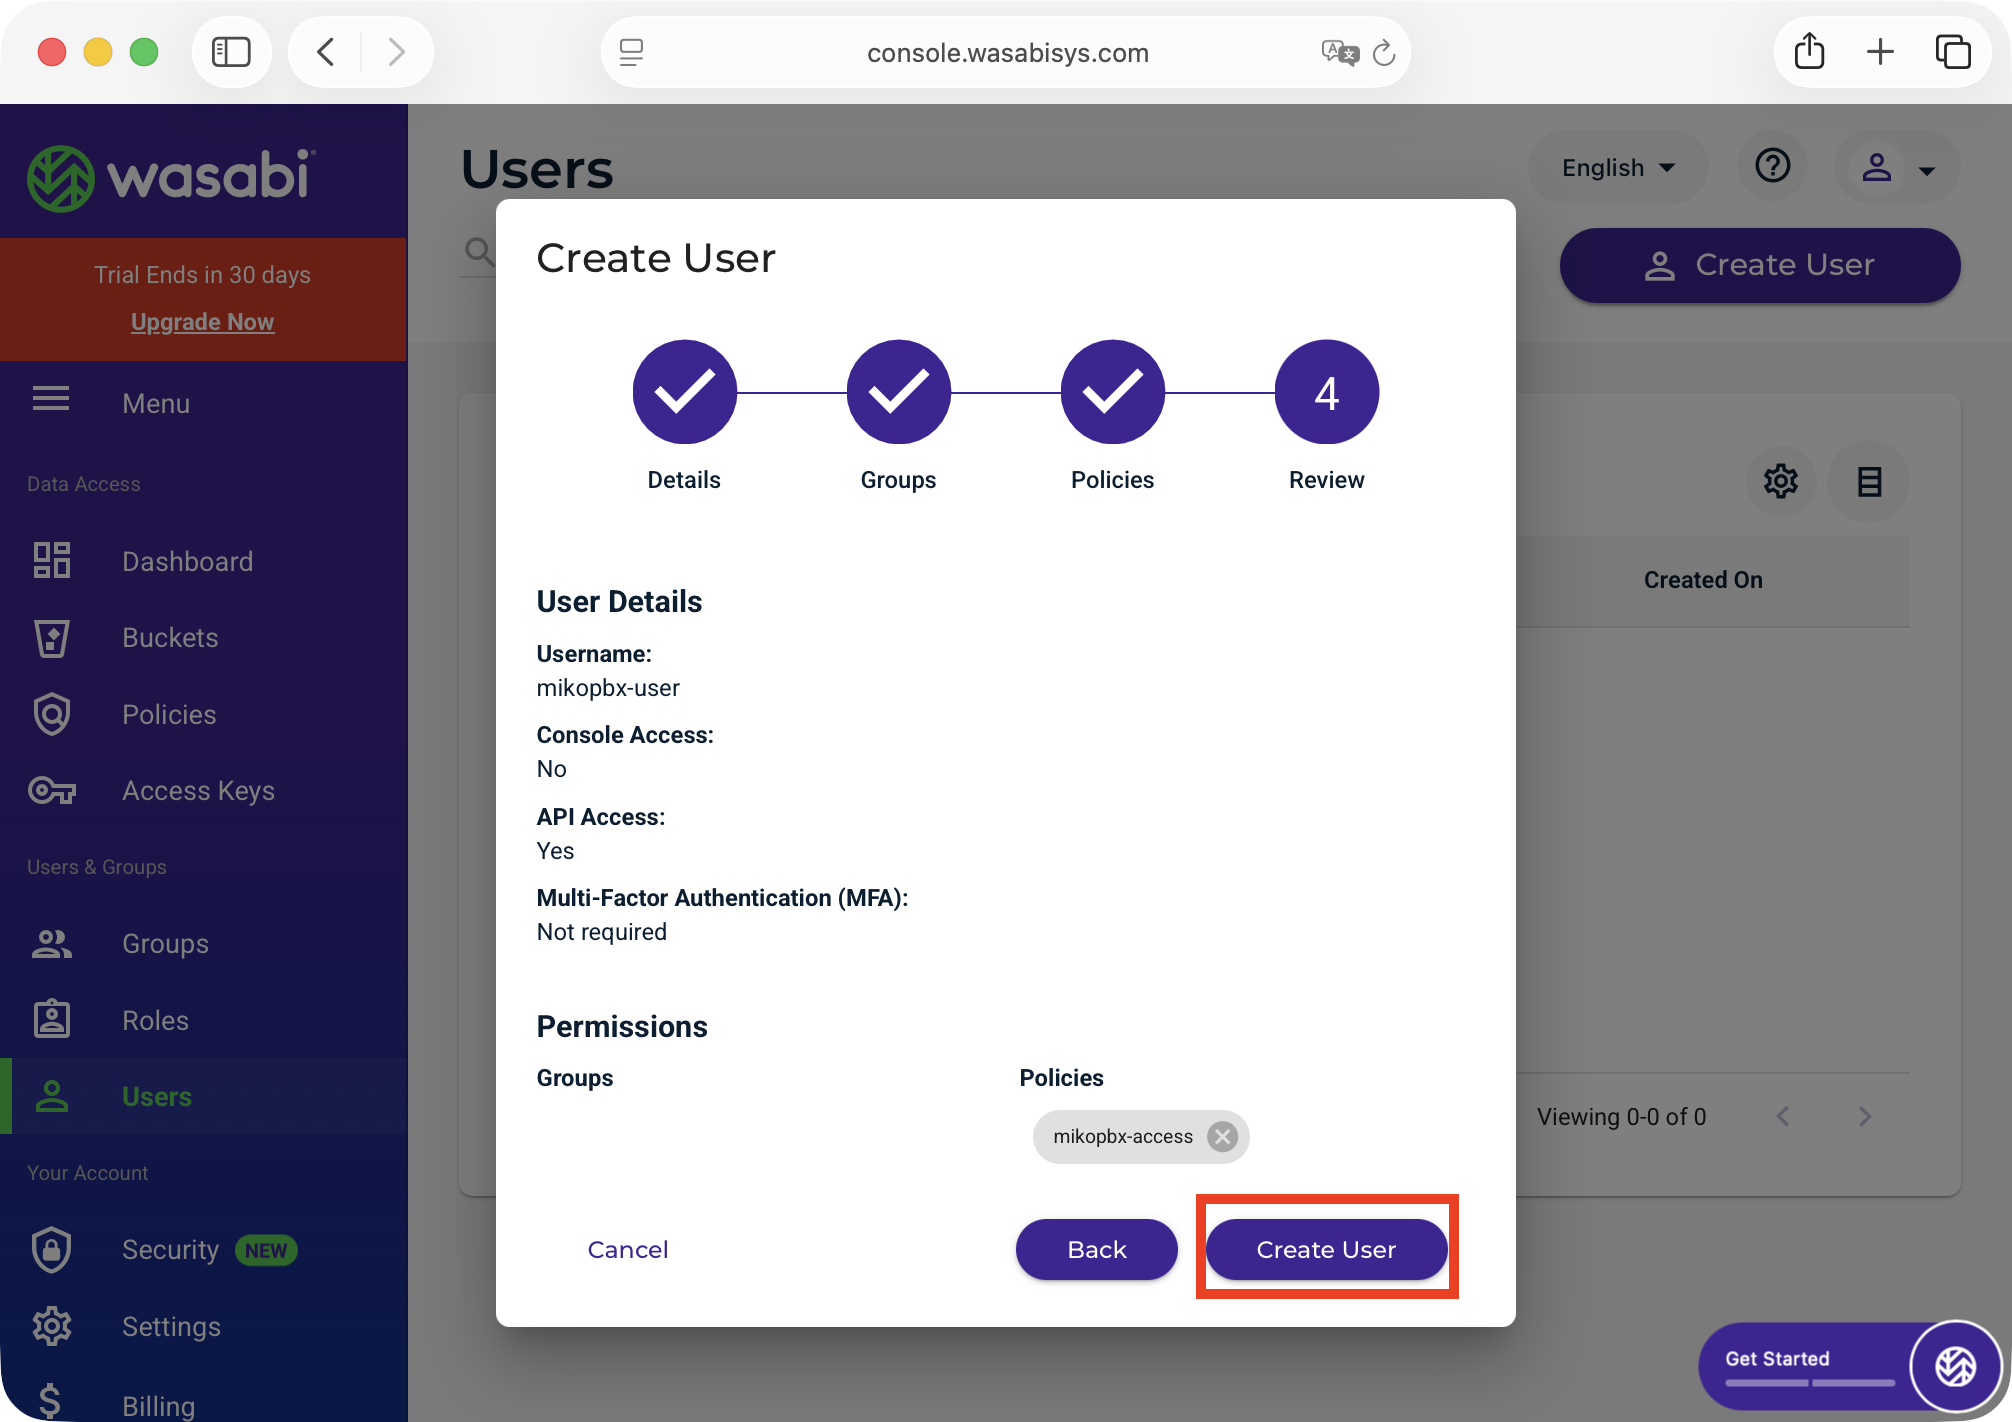The height and width of the screenshot is (1422, 2012).
Task: Remove the mikopbx-access policy chip
Action: [1222, 1136]
